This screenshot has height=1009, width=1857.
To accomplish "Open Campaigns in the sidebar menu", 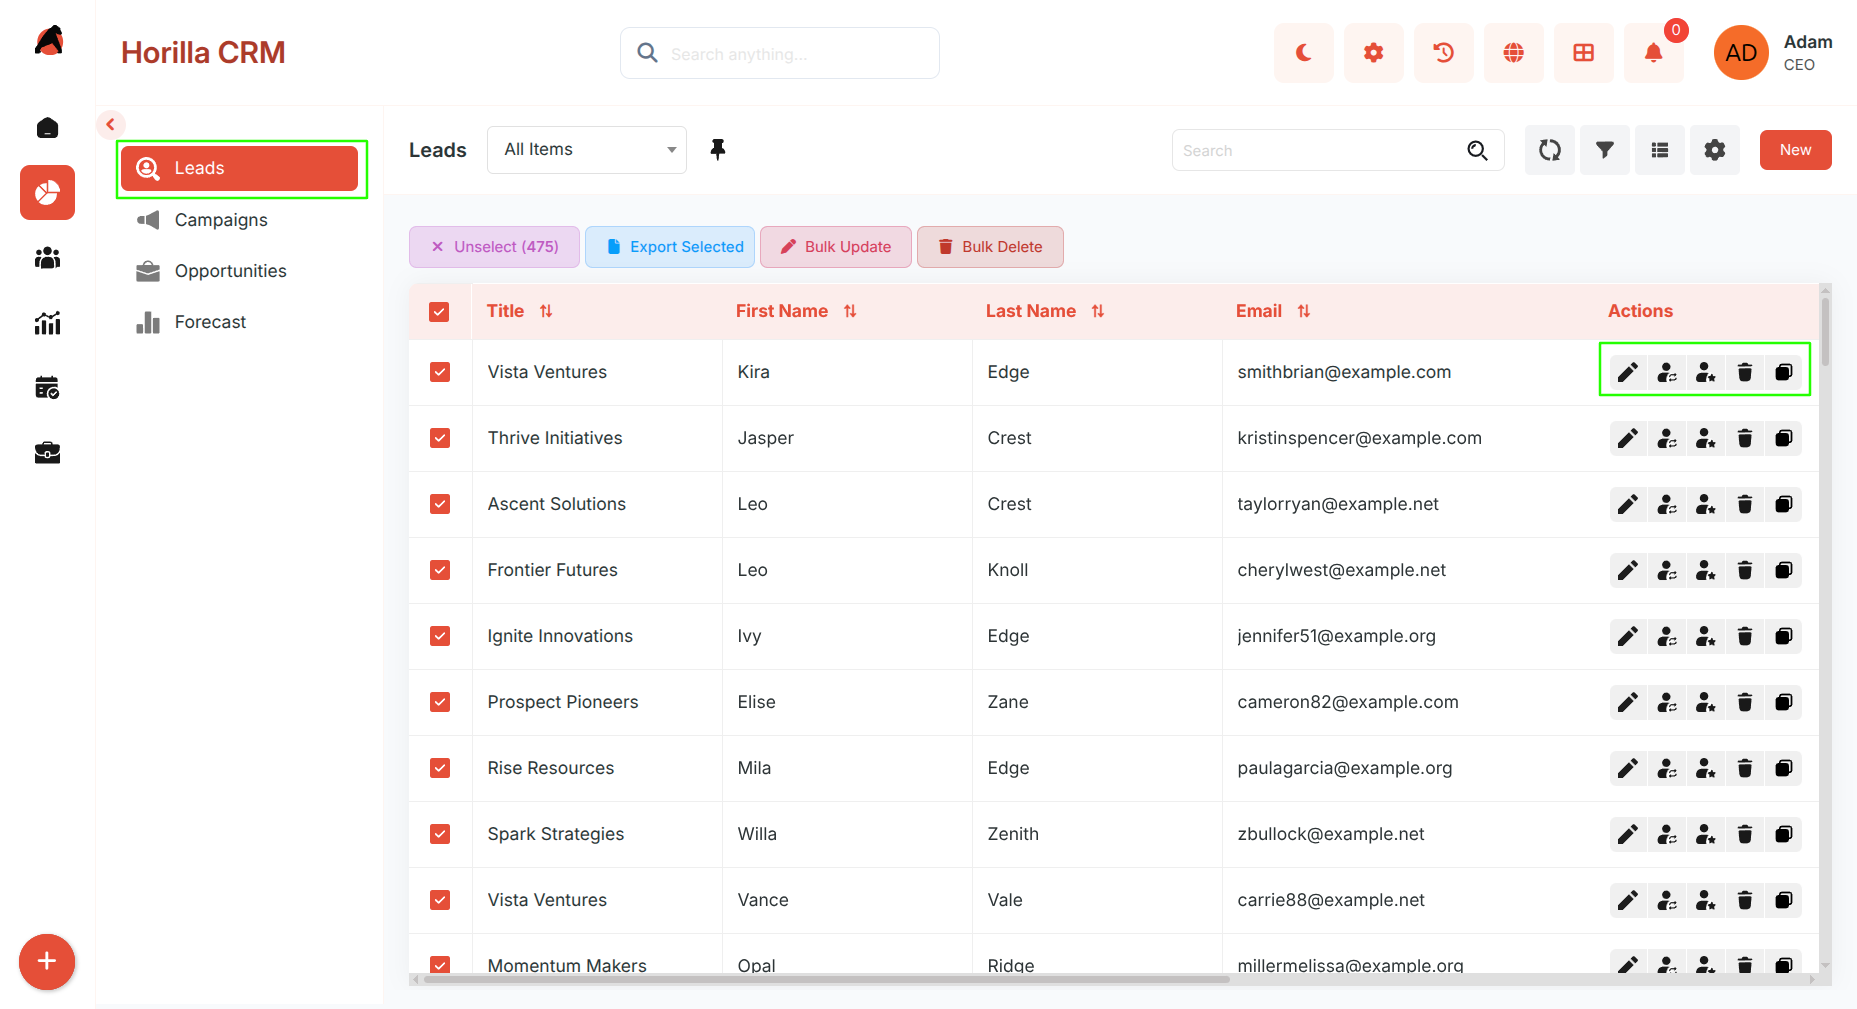I will coord(221,220).
